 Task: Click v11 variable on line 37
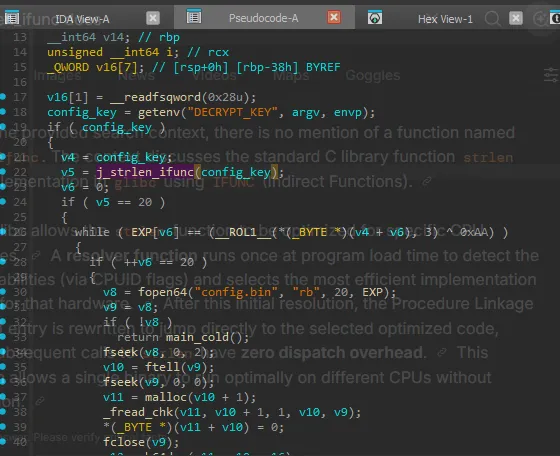114,397
